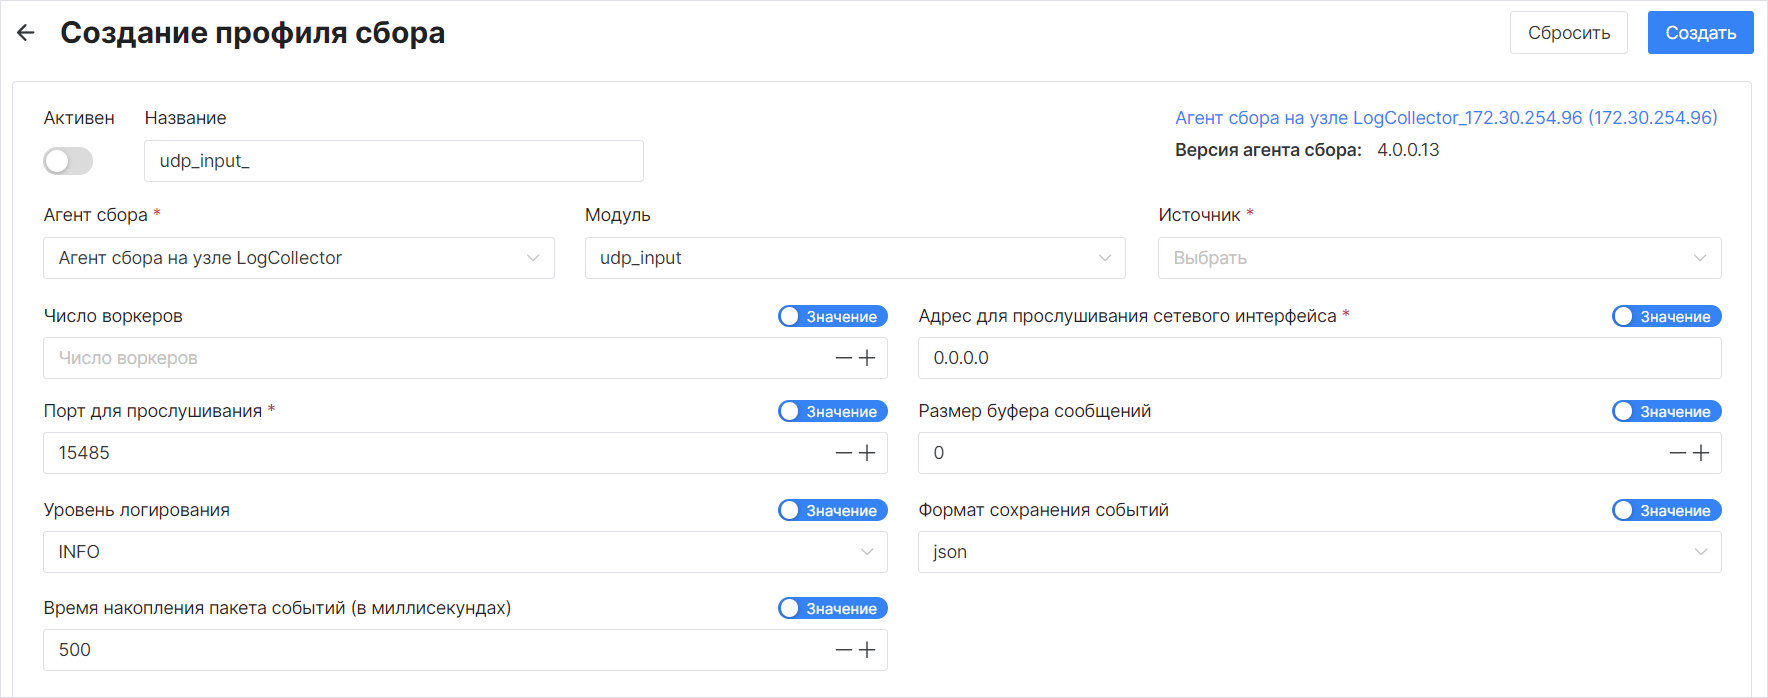Toggle Значение switch for Число воркеров

(x=833, y=316)
